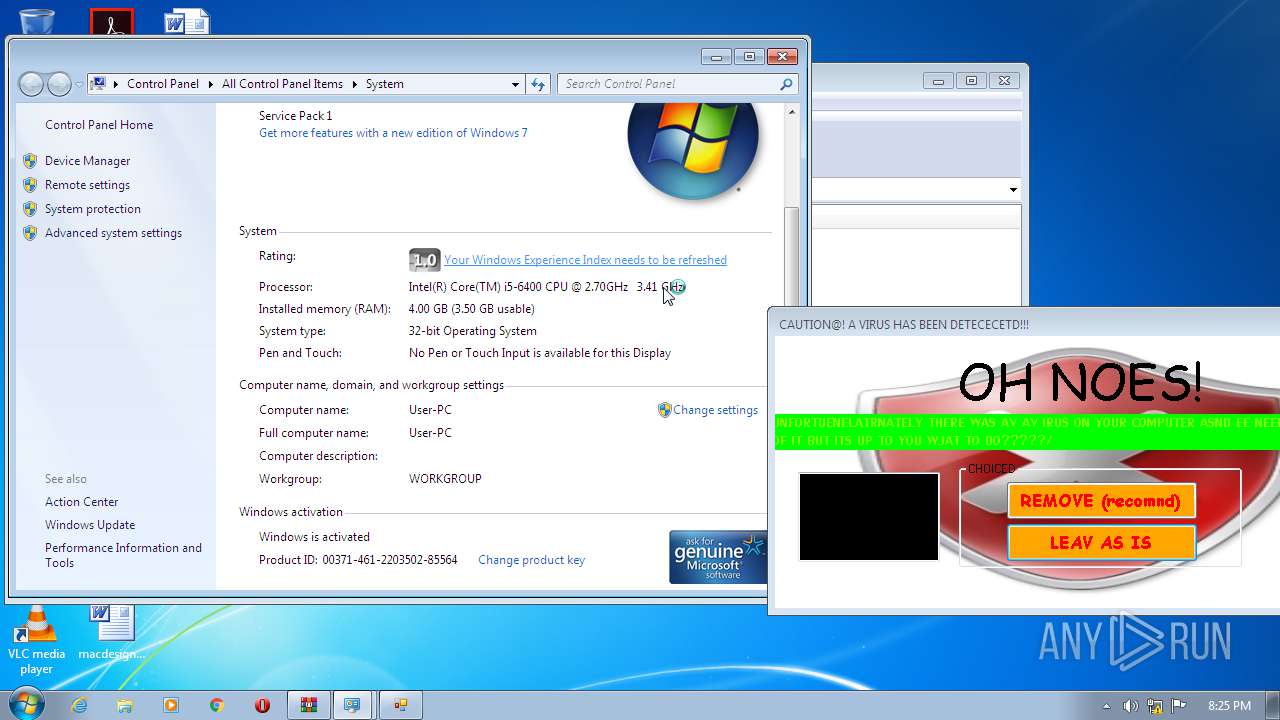Open Remote settings link
The image size is (1280, 720).
pyautogui.click(x=87, y=185)
